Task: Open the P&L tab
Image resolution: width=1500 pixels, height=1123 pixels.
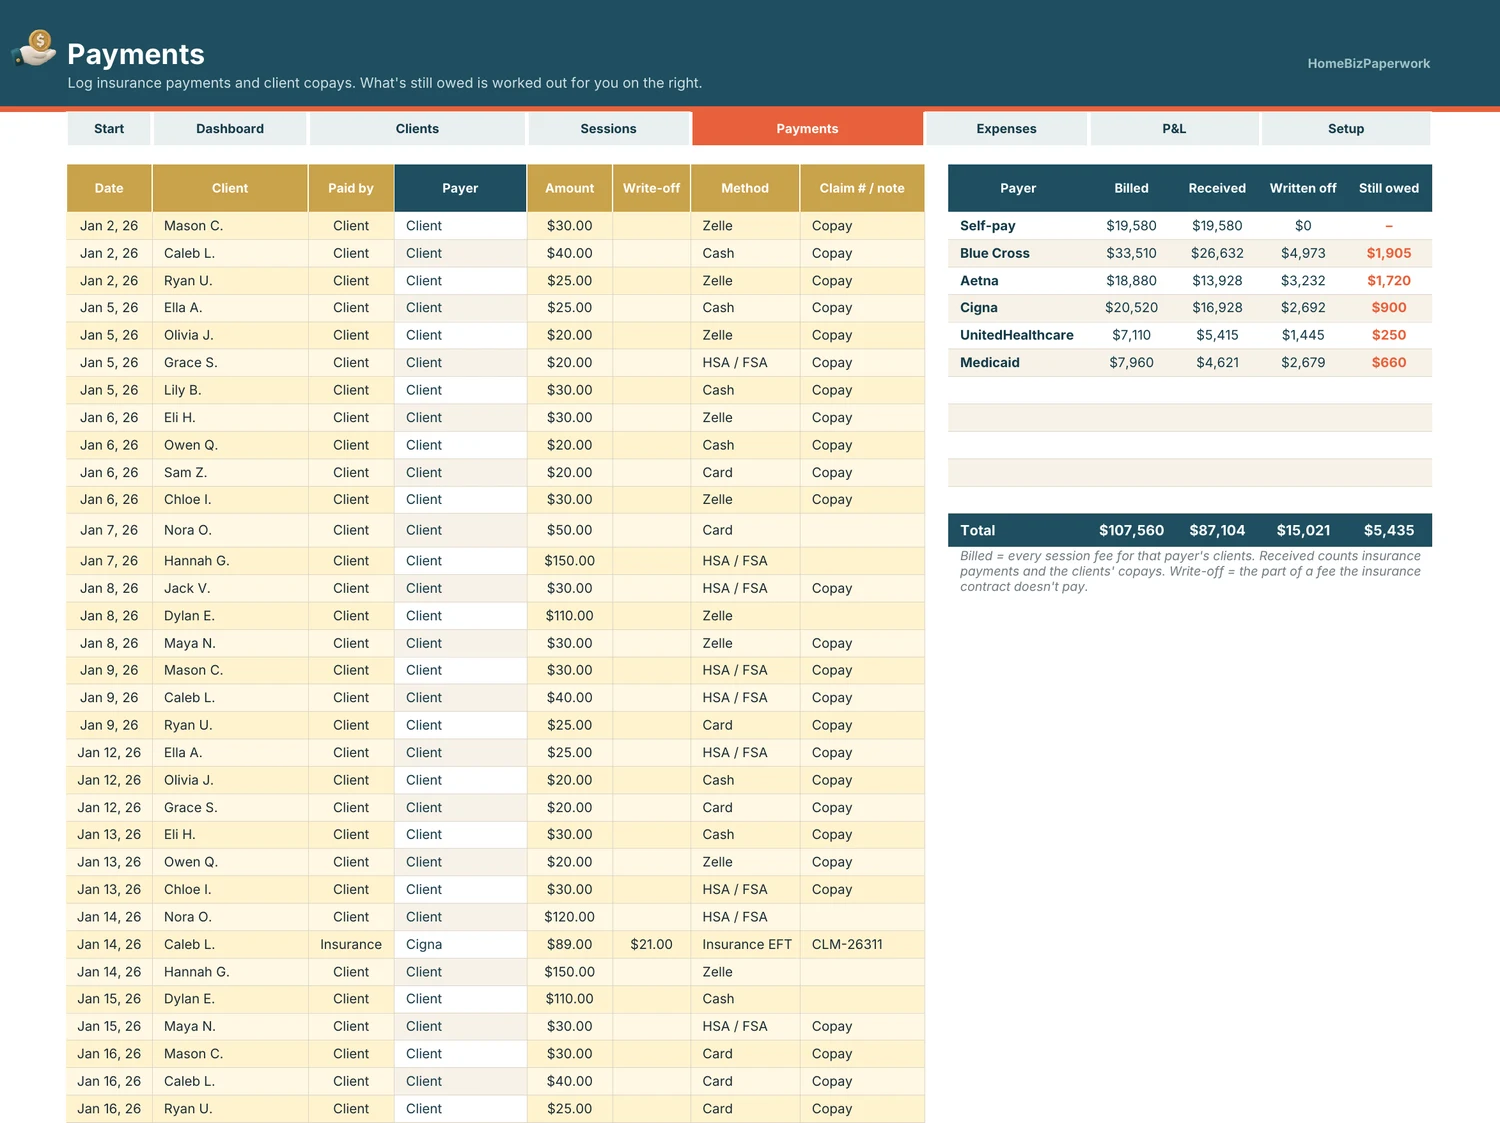Action: [1174, 129]
